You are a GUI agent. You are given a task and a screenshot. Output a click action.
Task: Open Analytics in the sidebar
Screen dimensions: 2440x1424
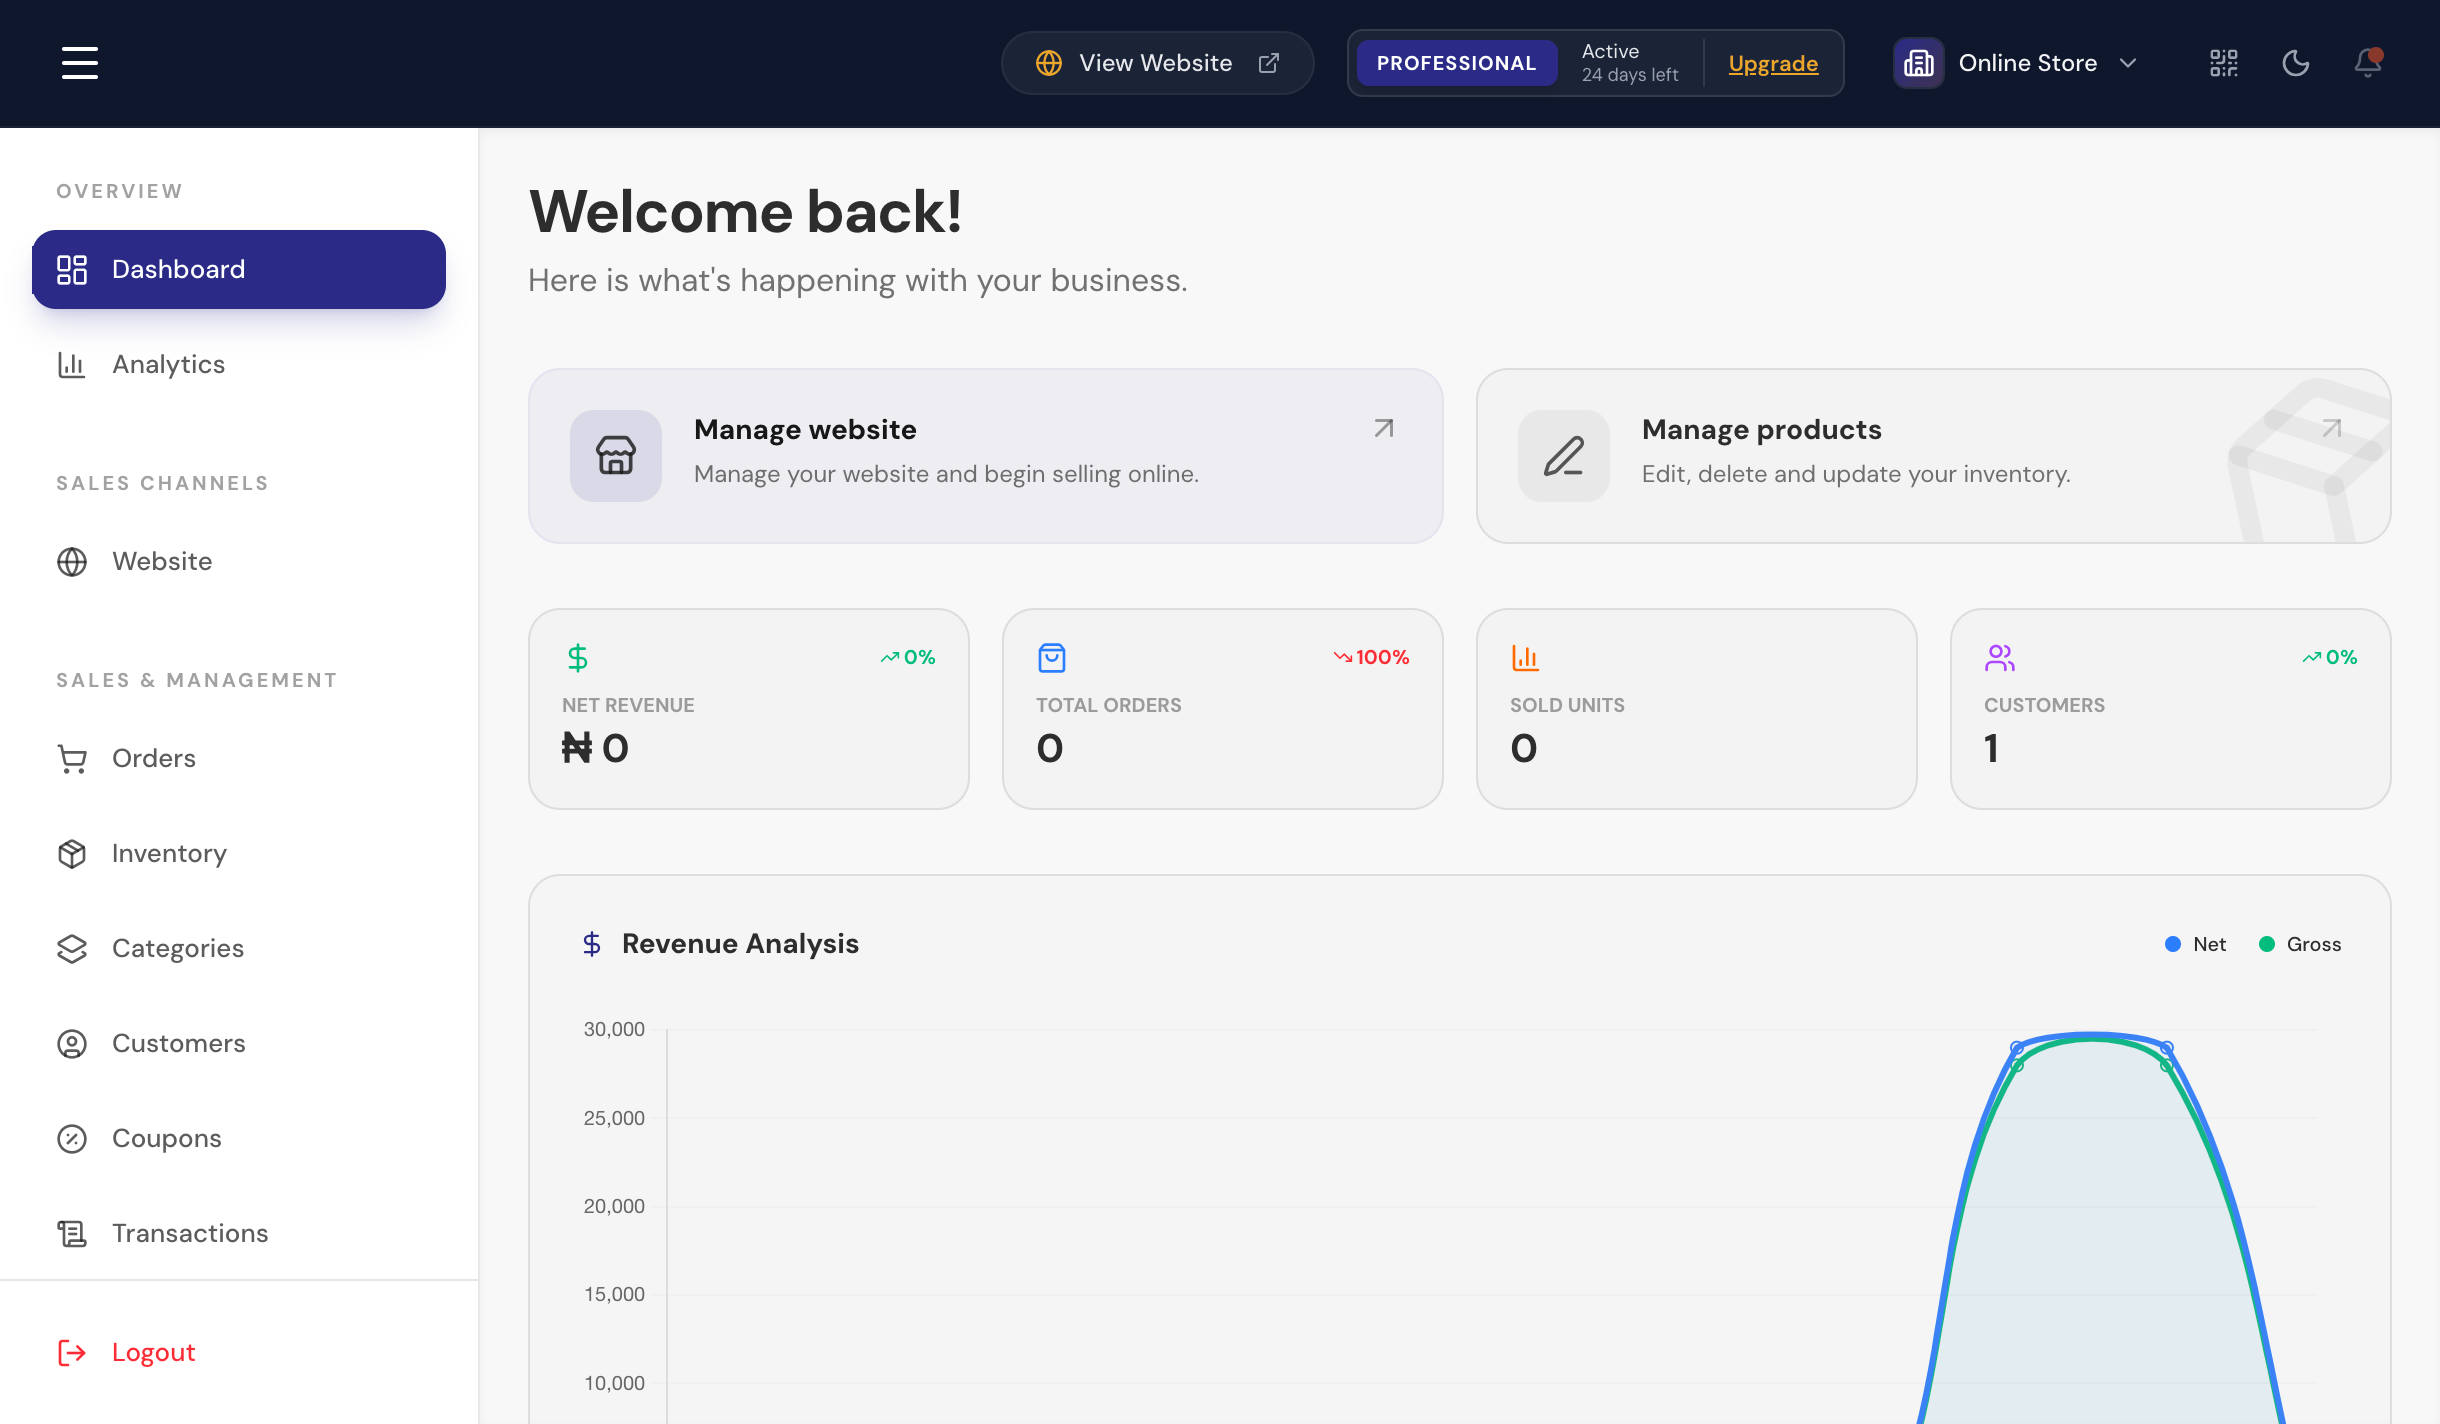(239, 364)
